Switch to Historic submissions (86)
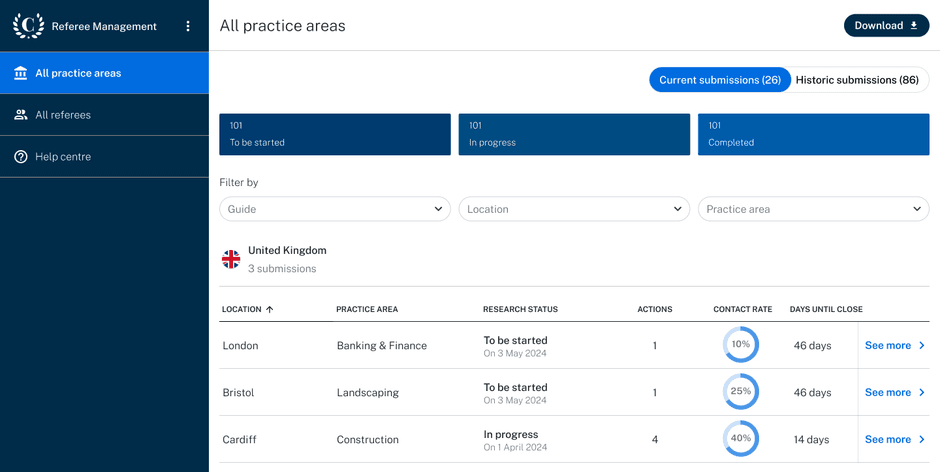 click(857, 80)
